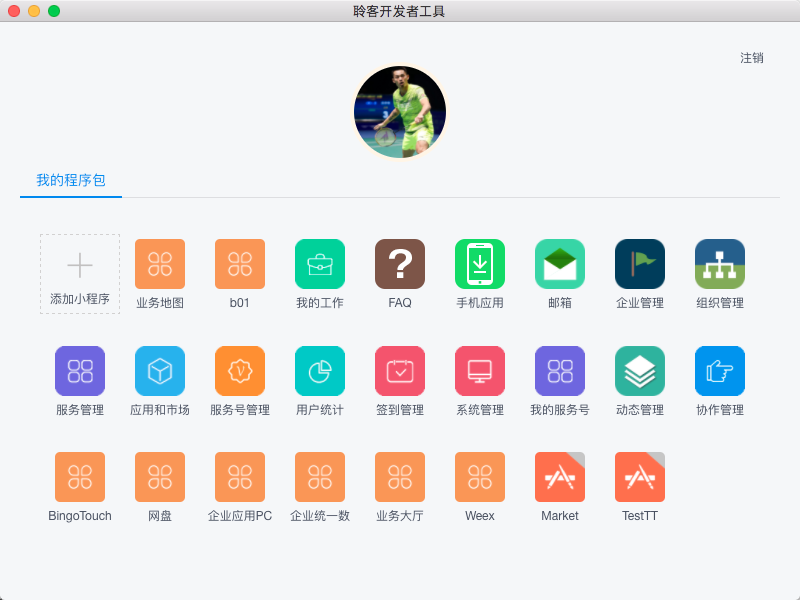The width and height of the screenshot is (800, 600).
Task: Open 组织管理 organization chart icon
Action: pyautogui.click(x=719, y=264)
